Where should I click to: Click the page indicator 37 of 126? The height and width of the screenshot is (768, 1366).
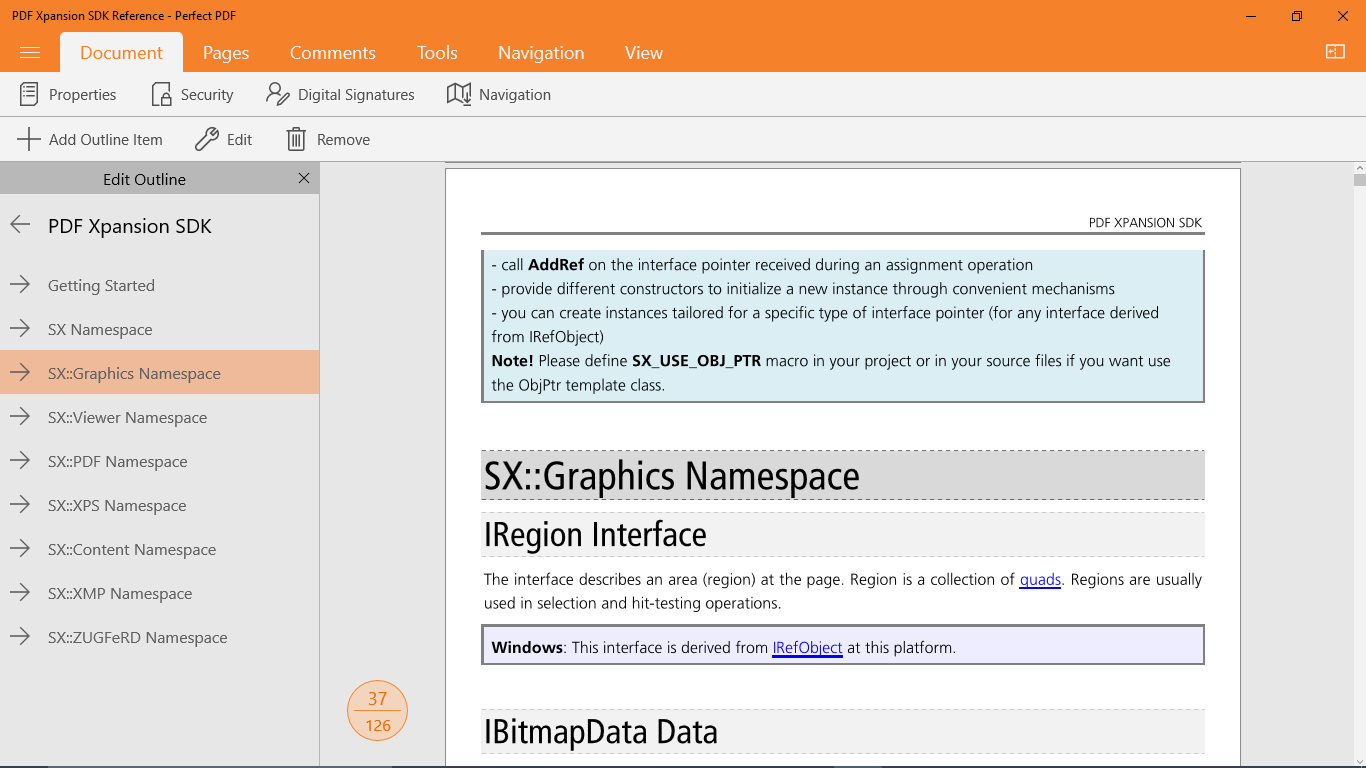pos(377,711)
